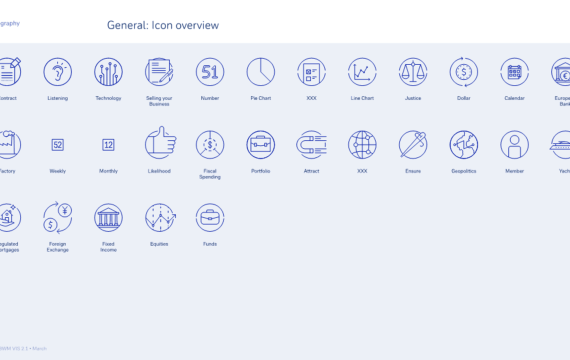Click the Attract magnet icon
The image size is (570, 360).
312,145
